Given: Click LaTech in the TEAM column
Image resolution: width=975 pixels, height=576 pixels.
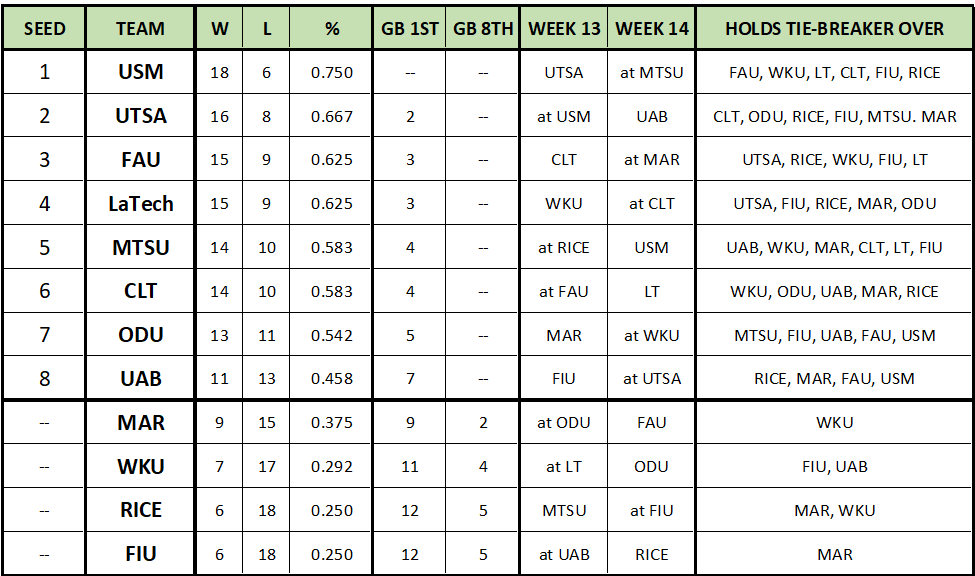Looking at the screenshot, I should (x=140, y=204).
